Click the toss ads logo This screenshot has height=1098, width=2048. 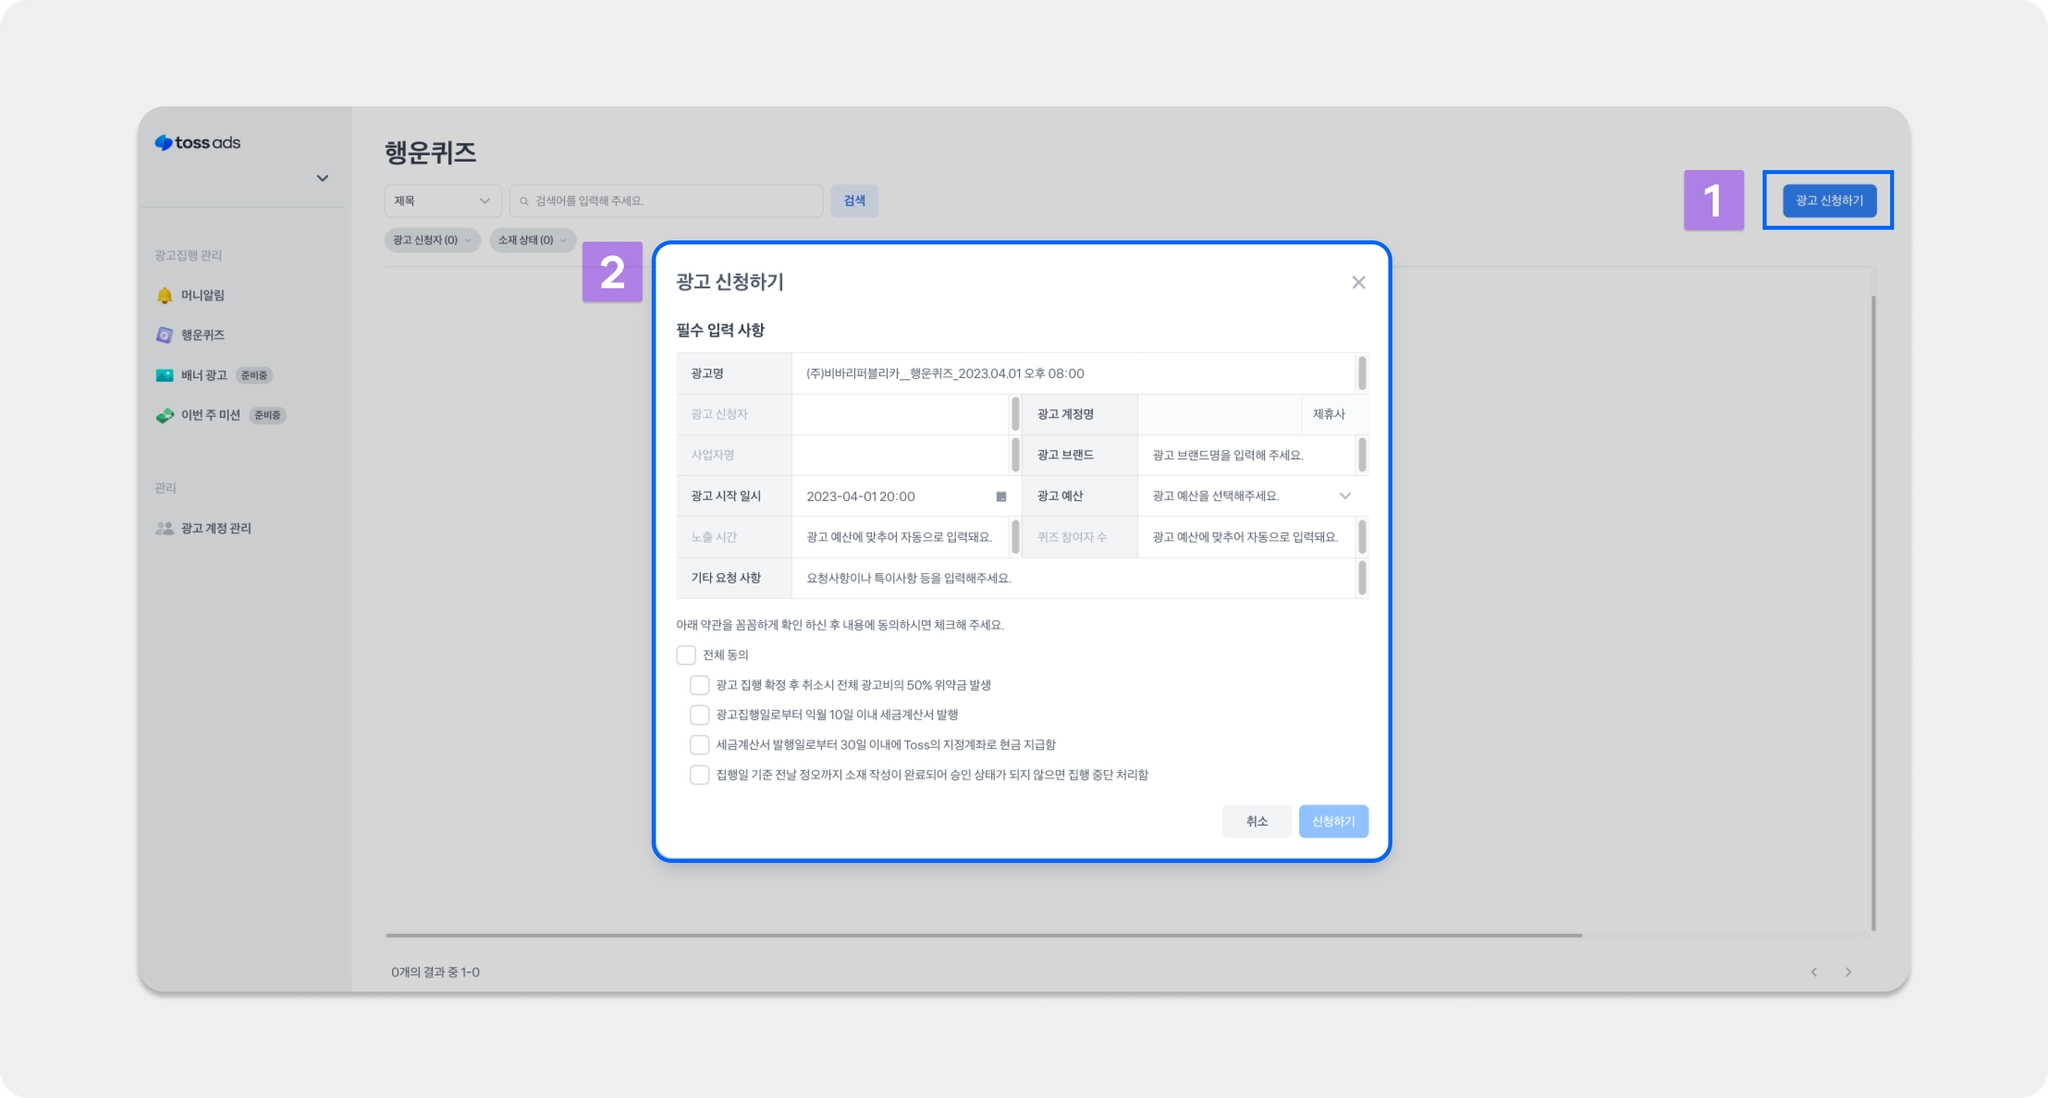[198, 143]
